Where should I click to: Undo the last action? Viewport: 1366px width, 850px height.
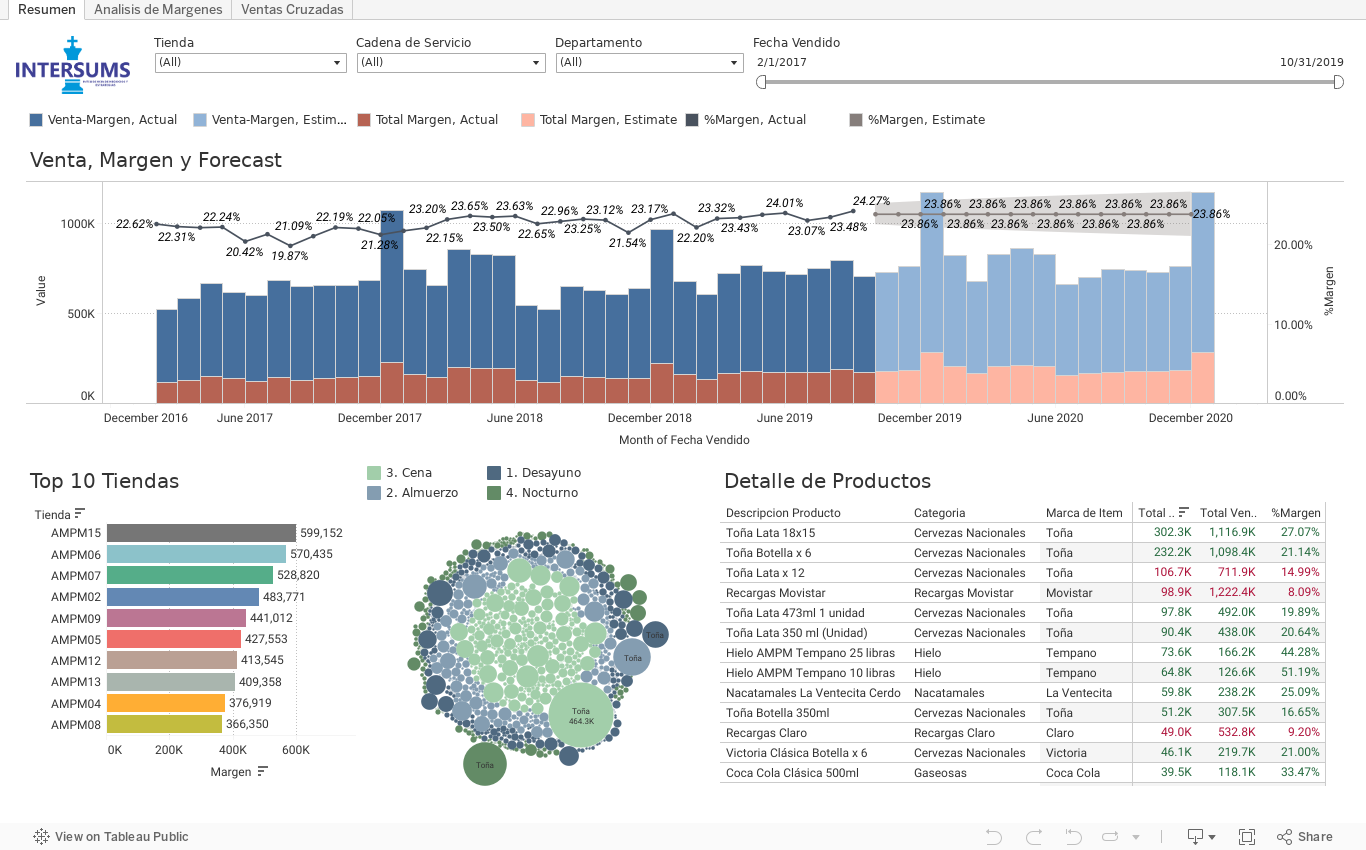pos(993,837)
